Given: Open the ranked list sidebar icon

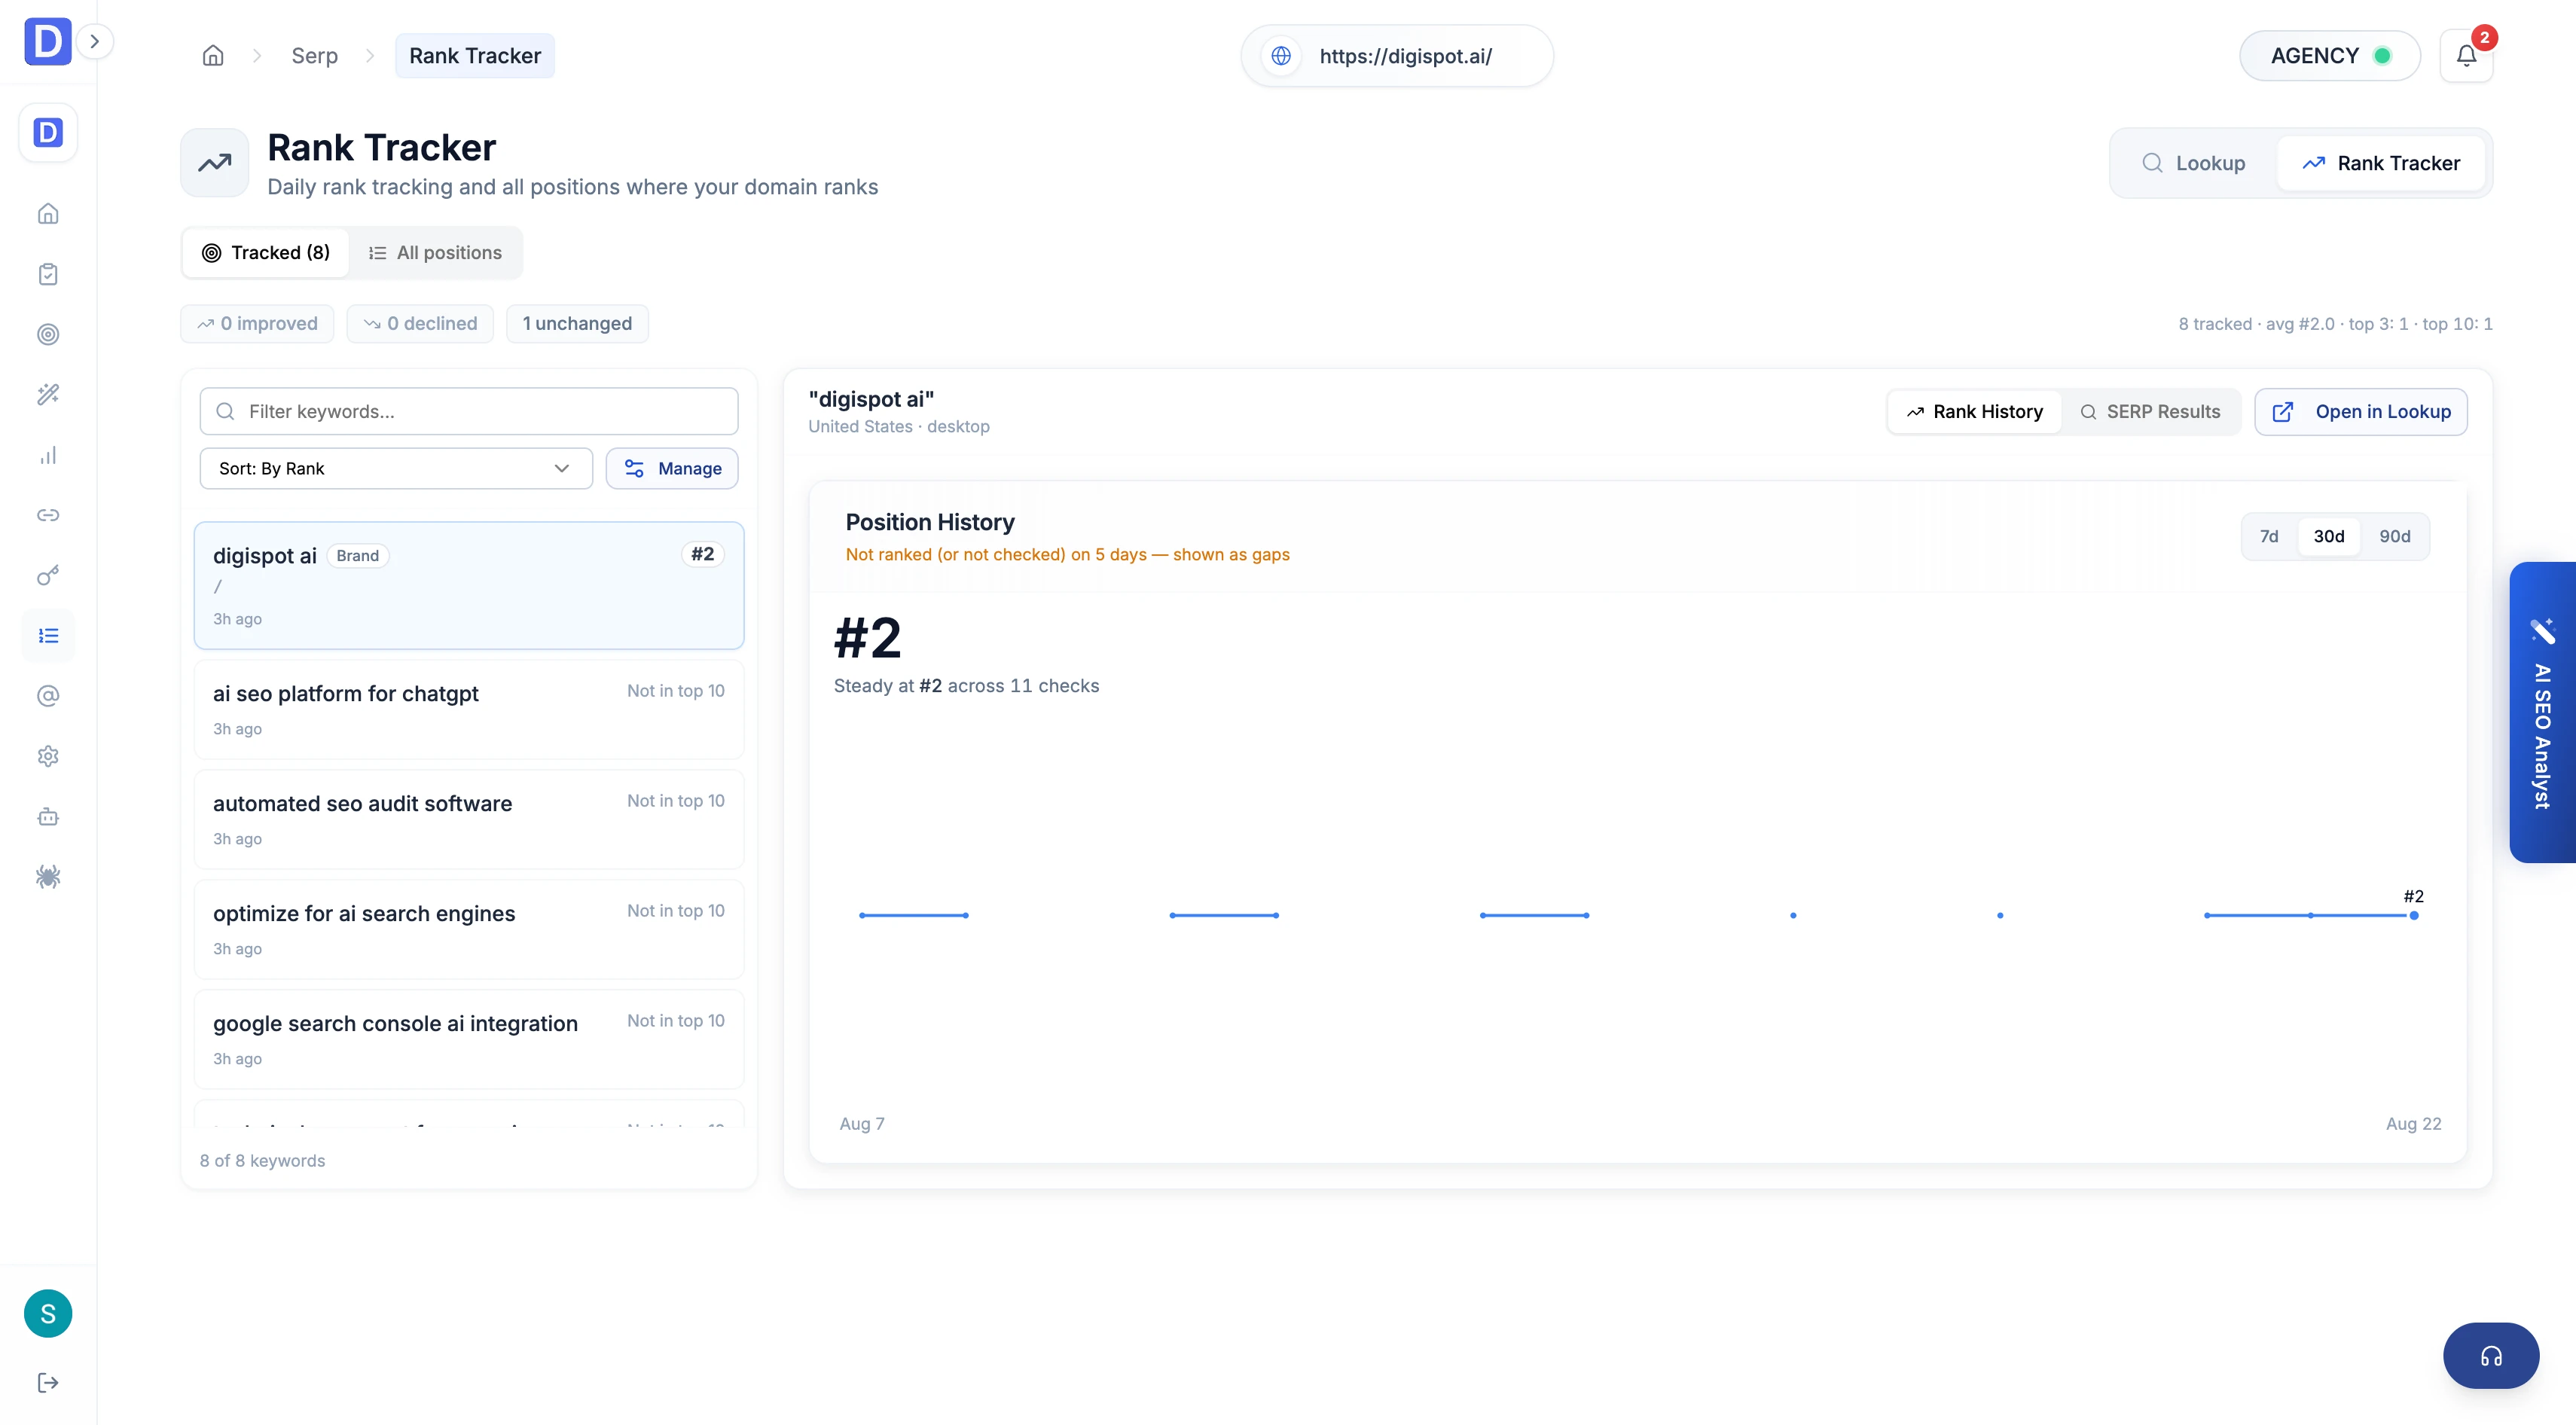Looking at the screenshot, I should pos(48,636).
